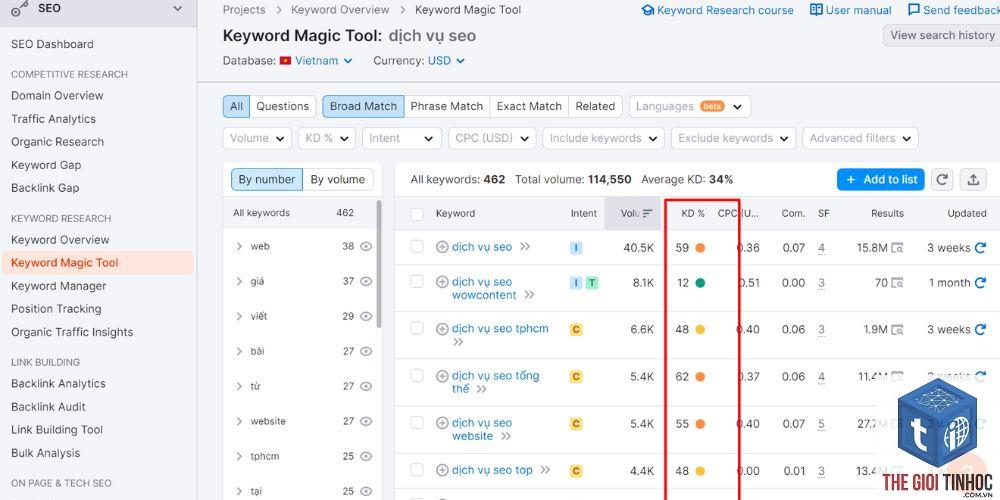Screen dimensions: 1000x500
Task: Open Domain Overview in the sidebar
Action: click(57, 96)
